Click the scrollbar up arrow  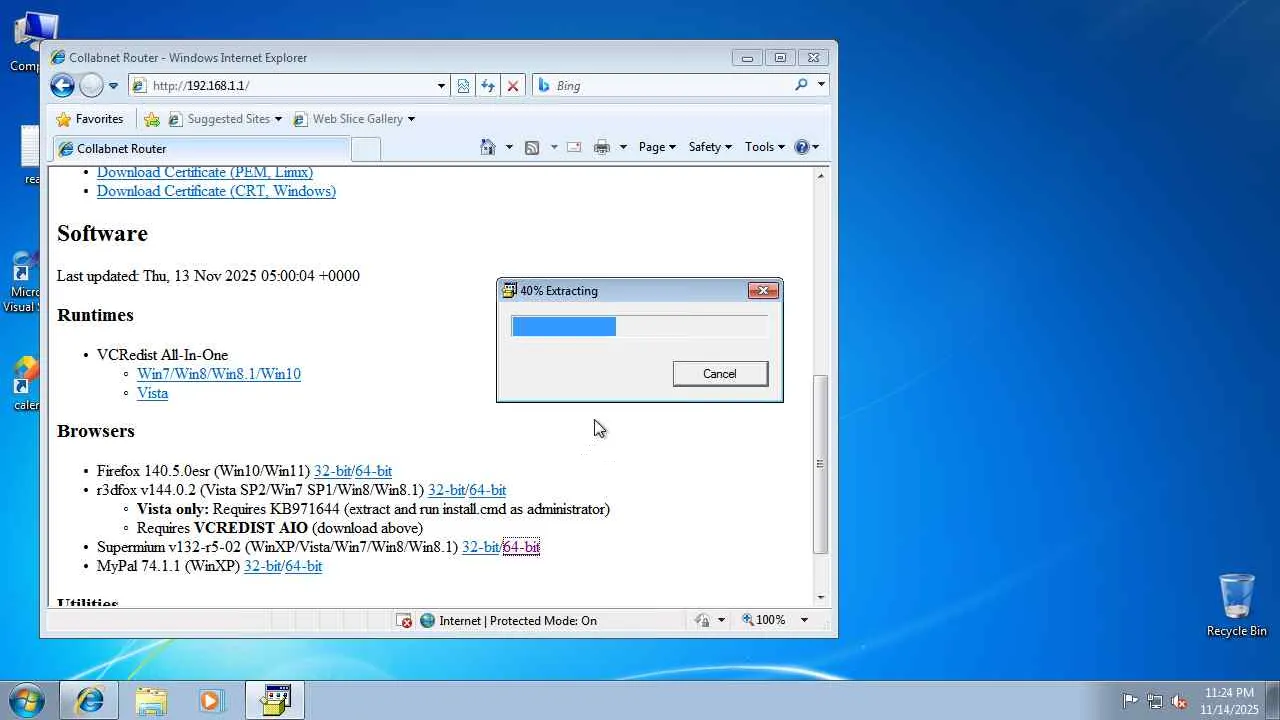[x=821, y=176]
